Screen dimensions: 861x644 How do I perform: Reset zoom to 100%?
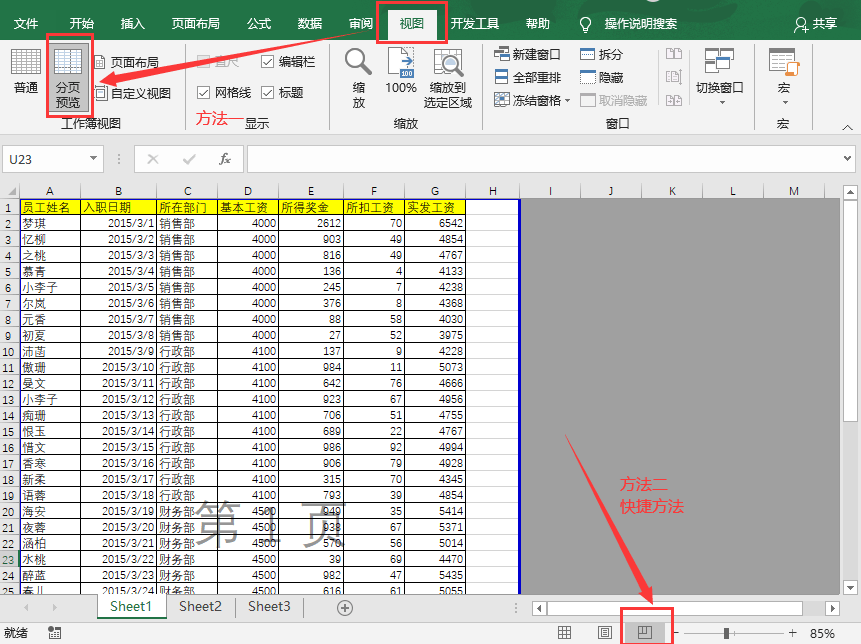click(401, 71)
